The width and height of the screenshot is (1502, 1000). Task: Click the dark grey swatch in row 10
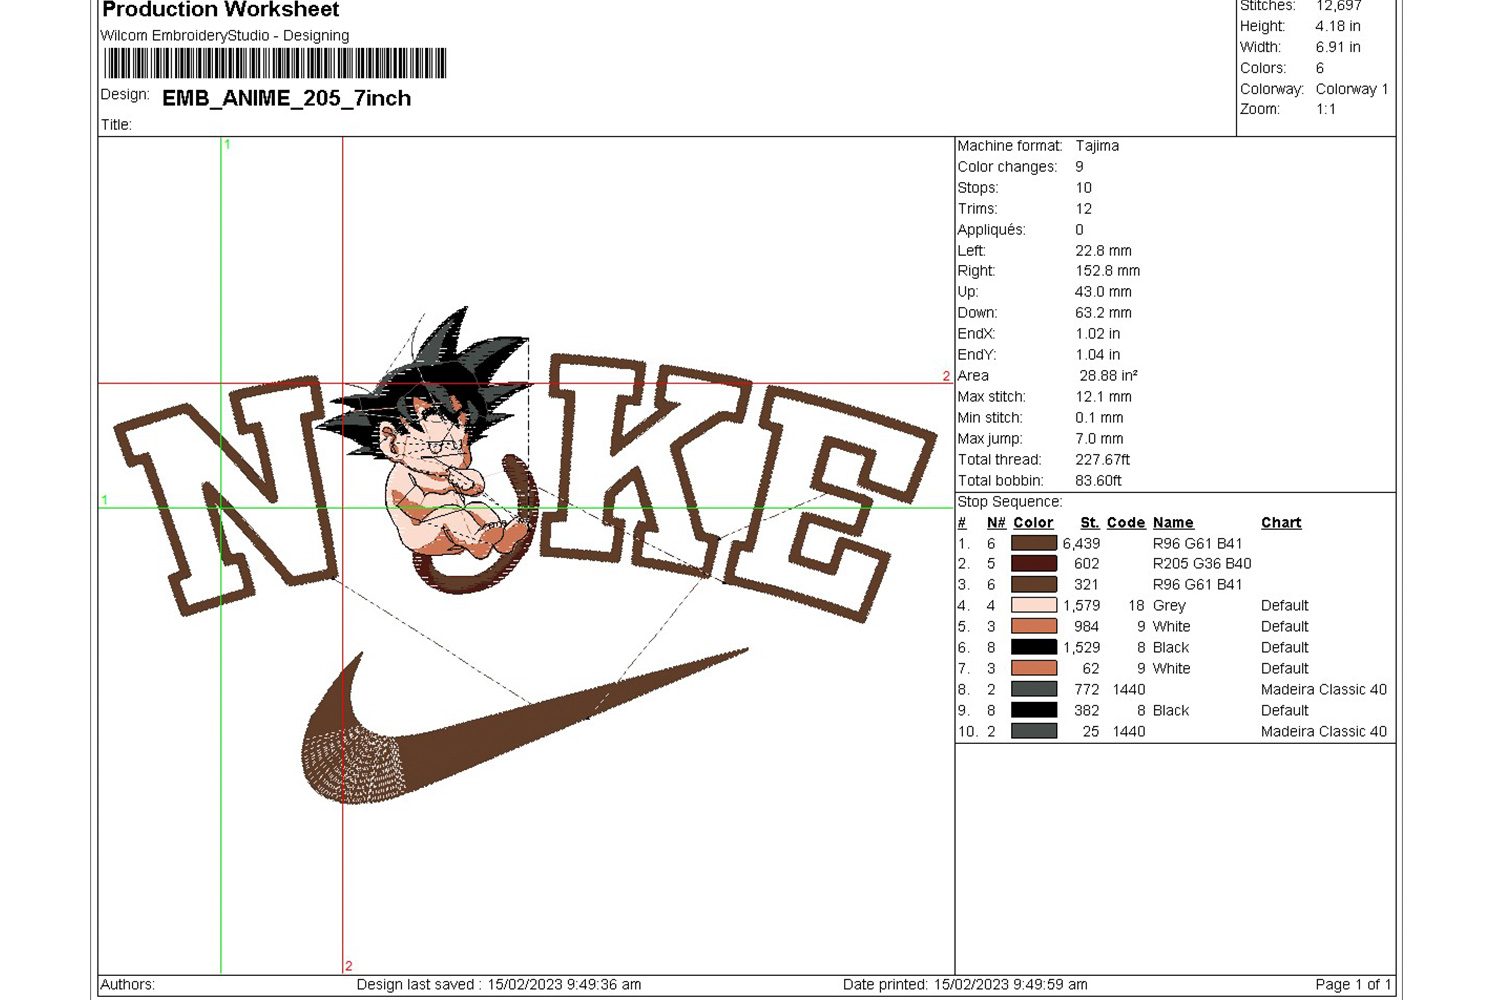[1034, 731]
